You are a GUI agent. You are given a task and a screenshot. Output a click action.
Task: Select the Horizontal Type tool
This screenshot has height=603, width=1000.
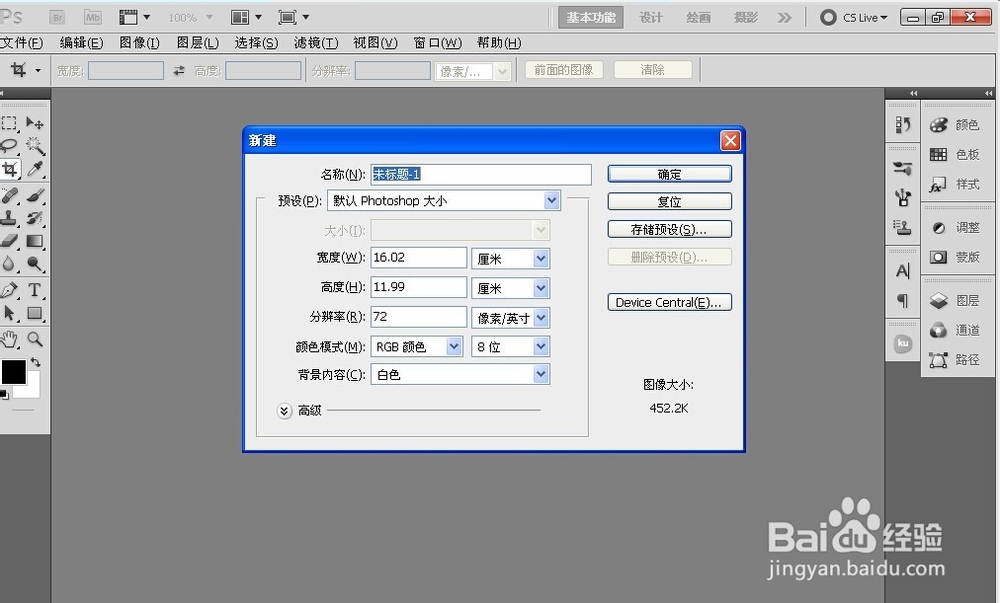pos(34,289)
